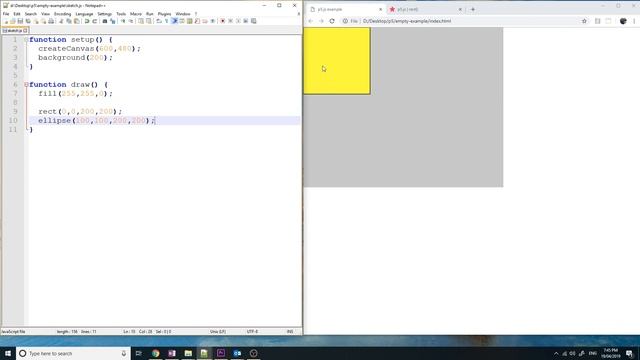Image resolution: width=640 pixels, height=360 pixels.
Task: Open the View menu
Action: point(45,14)
